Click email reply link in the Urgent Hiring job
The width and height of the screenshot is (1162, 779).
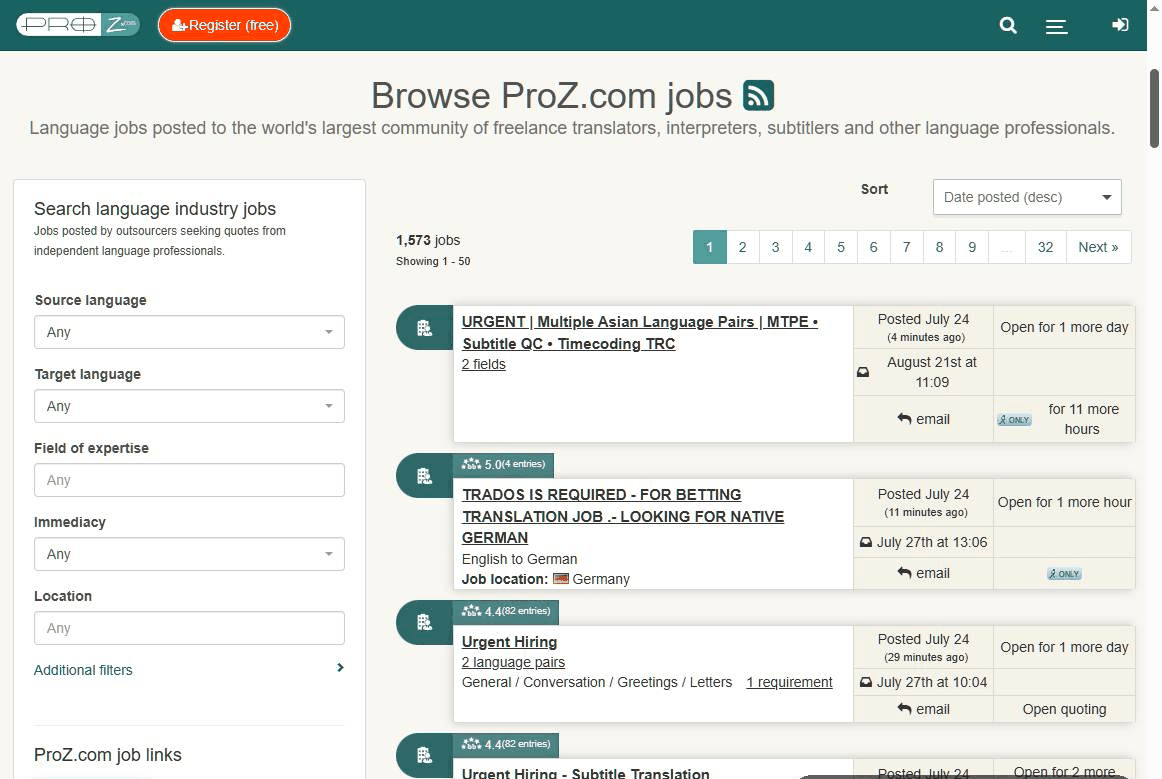point(923,709)
